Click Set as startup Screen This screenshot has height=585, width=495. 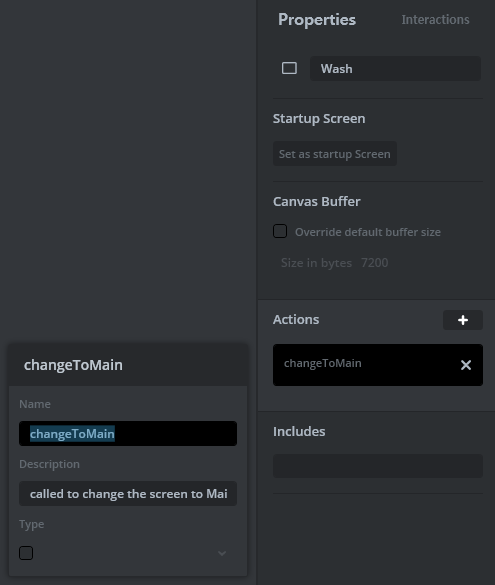click(x=335, y=154)
